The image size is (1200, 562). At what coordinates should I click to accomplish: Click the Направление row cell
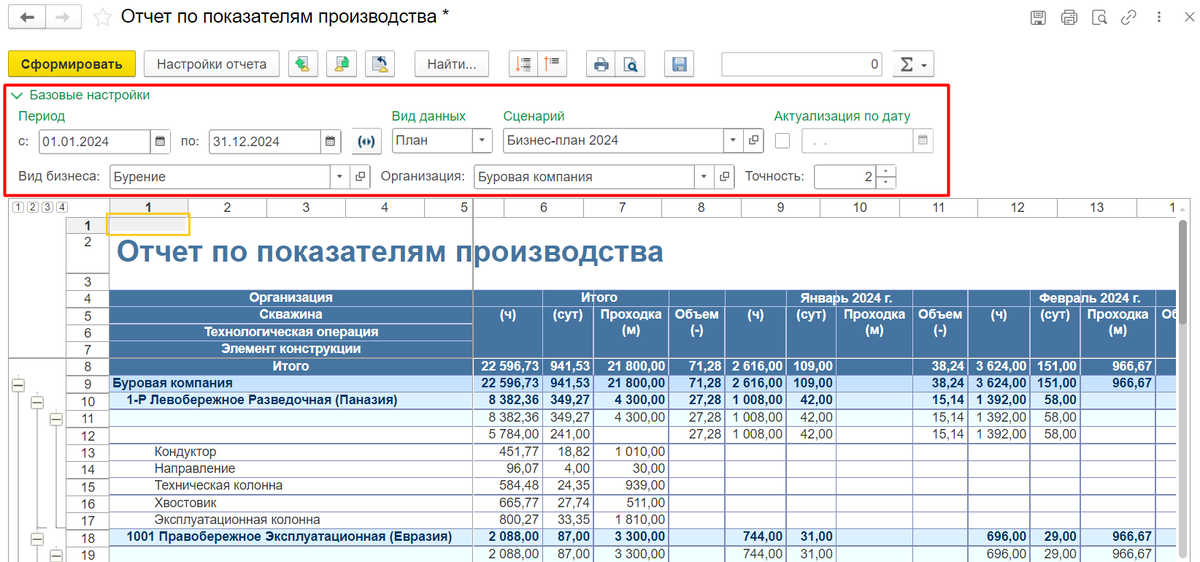point(290,468)
